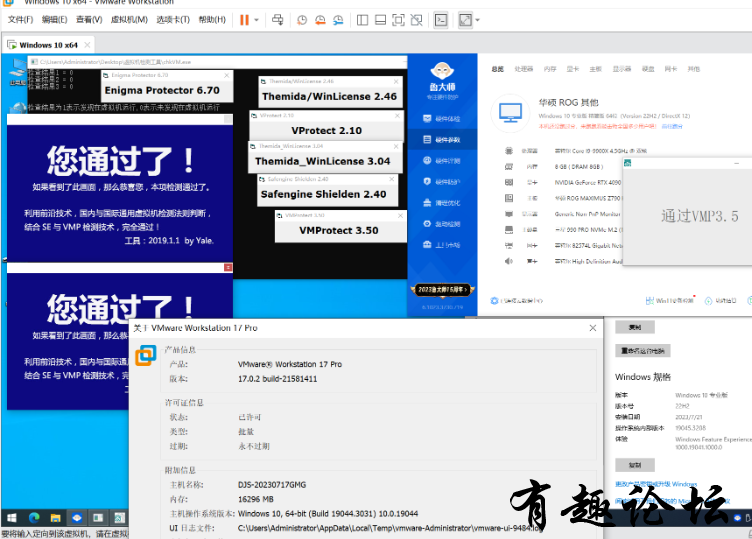Enter full screen mode icon in VMware toolbar
Image resolution: width=752 pixels, height=539 pixels.
pos(398,20)
